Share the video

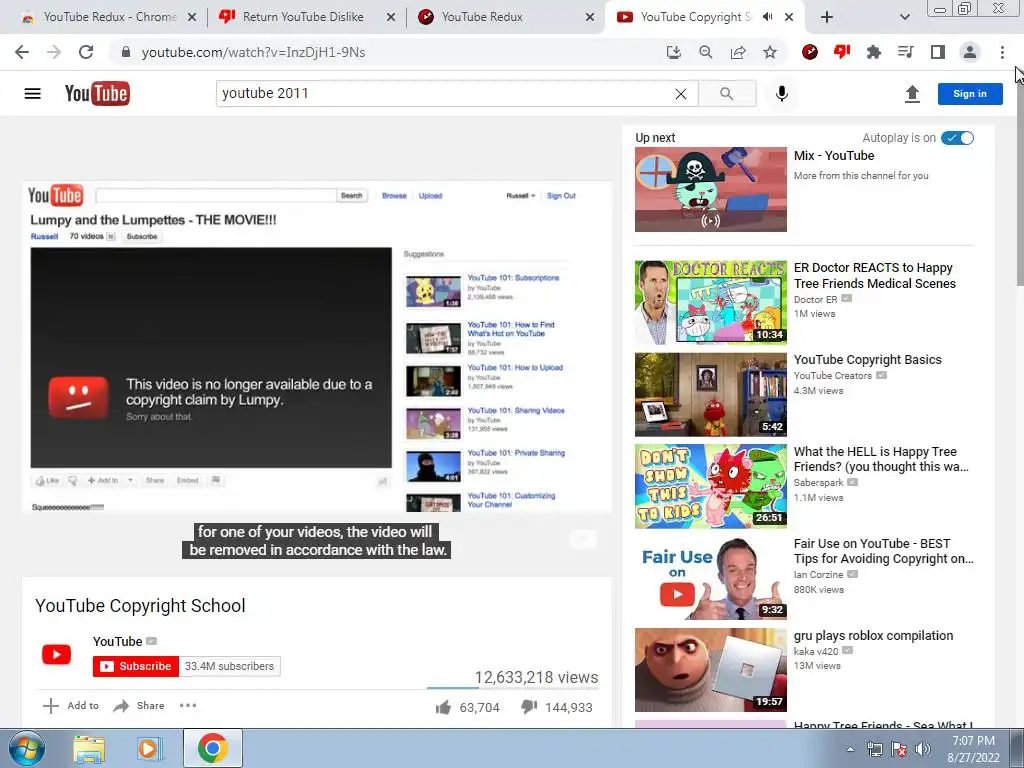click(139, 706)
